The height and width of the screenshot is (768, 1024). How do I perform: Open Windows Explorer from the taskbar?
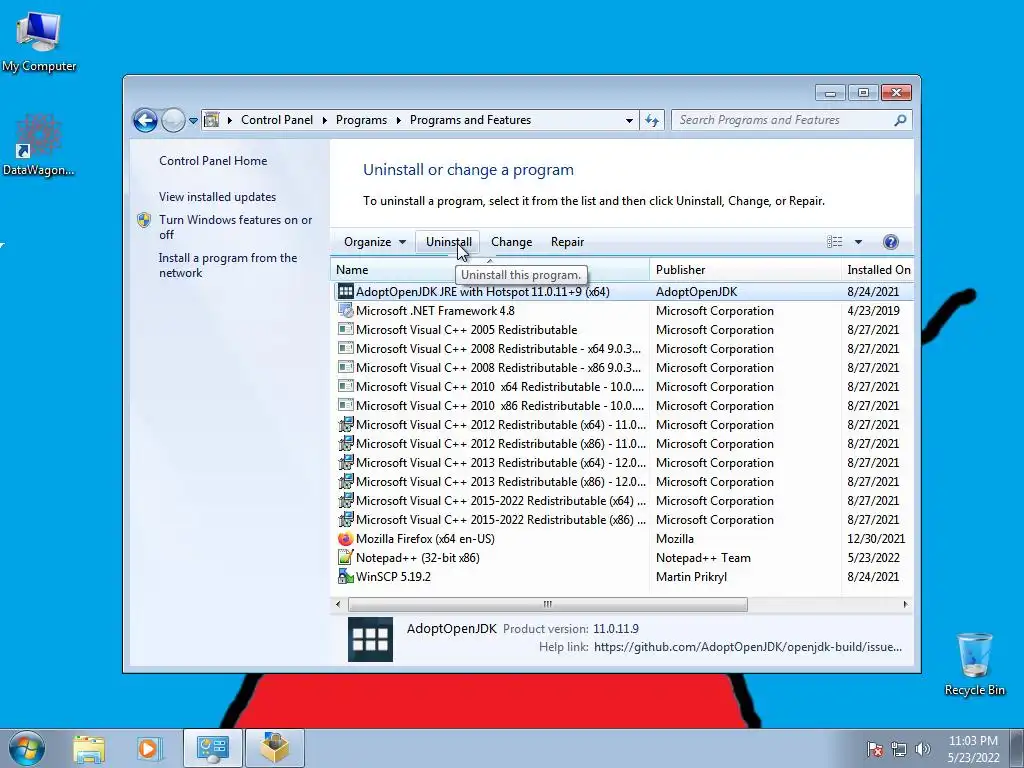pos(89,748)
